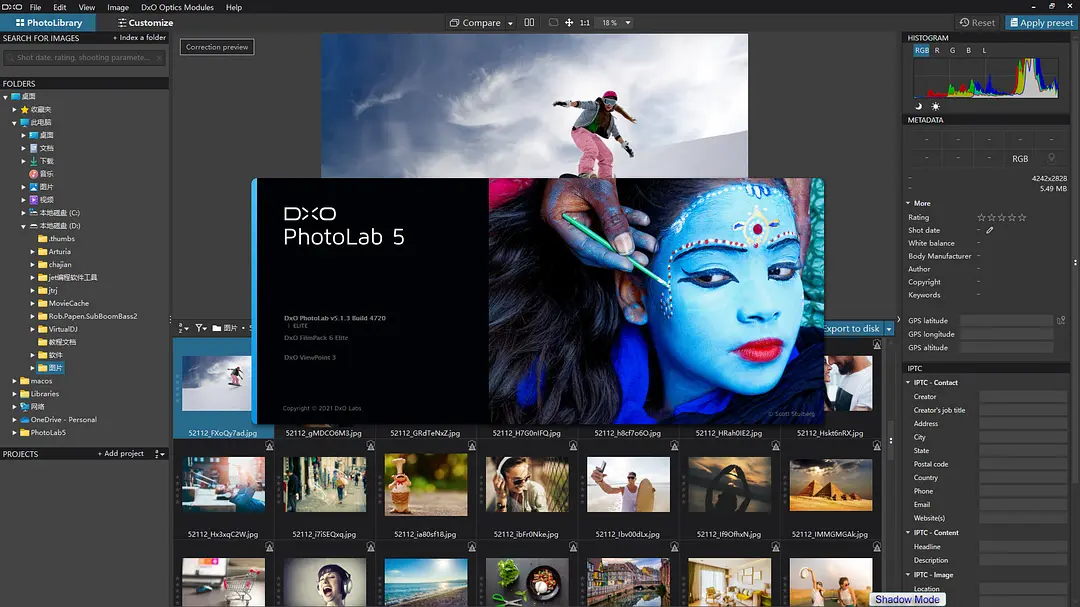1080x607 pixels.
Task: Open DxO Optics Modules menu
Action: (177, 7)
